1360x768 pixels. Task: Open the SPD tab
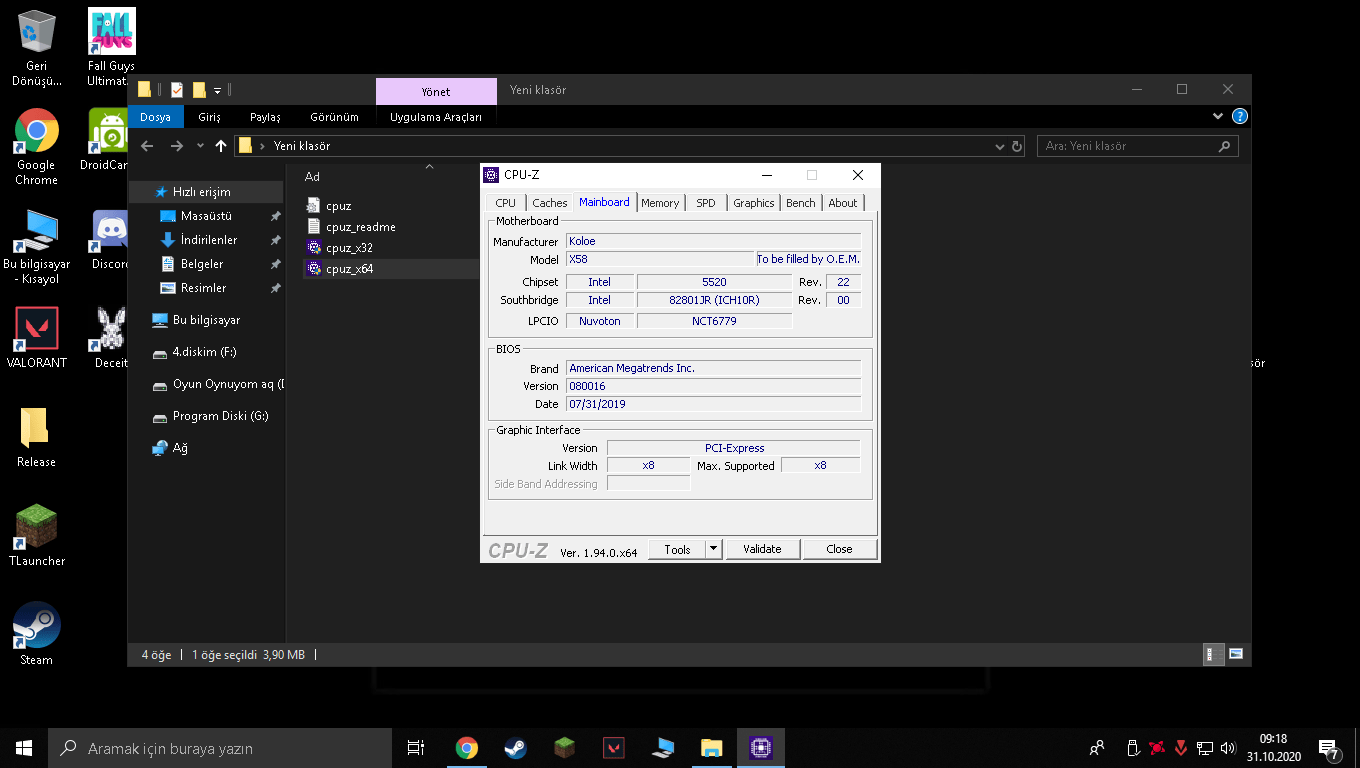[706, 203]
